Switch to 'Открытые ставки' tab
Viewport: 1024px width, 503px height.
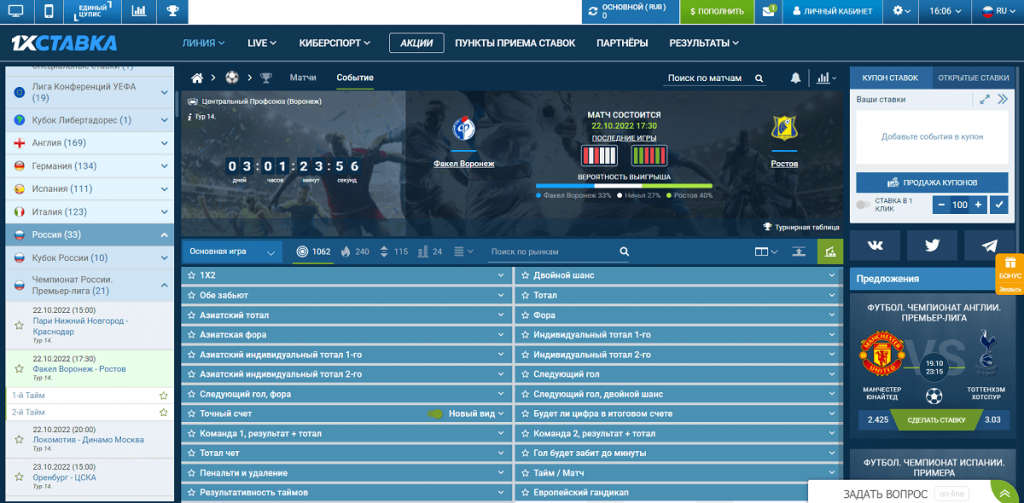click(x=973, y=78)
